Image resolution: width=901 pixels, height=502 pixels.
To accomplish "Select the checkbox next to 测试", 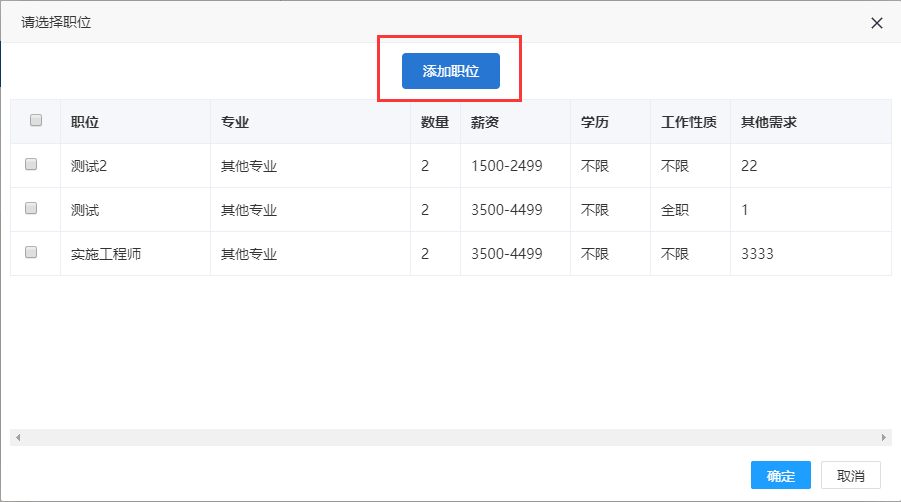I will [x=31, y=209].
